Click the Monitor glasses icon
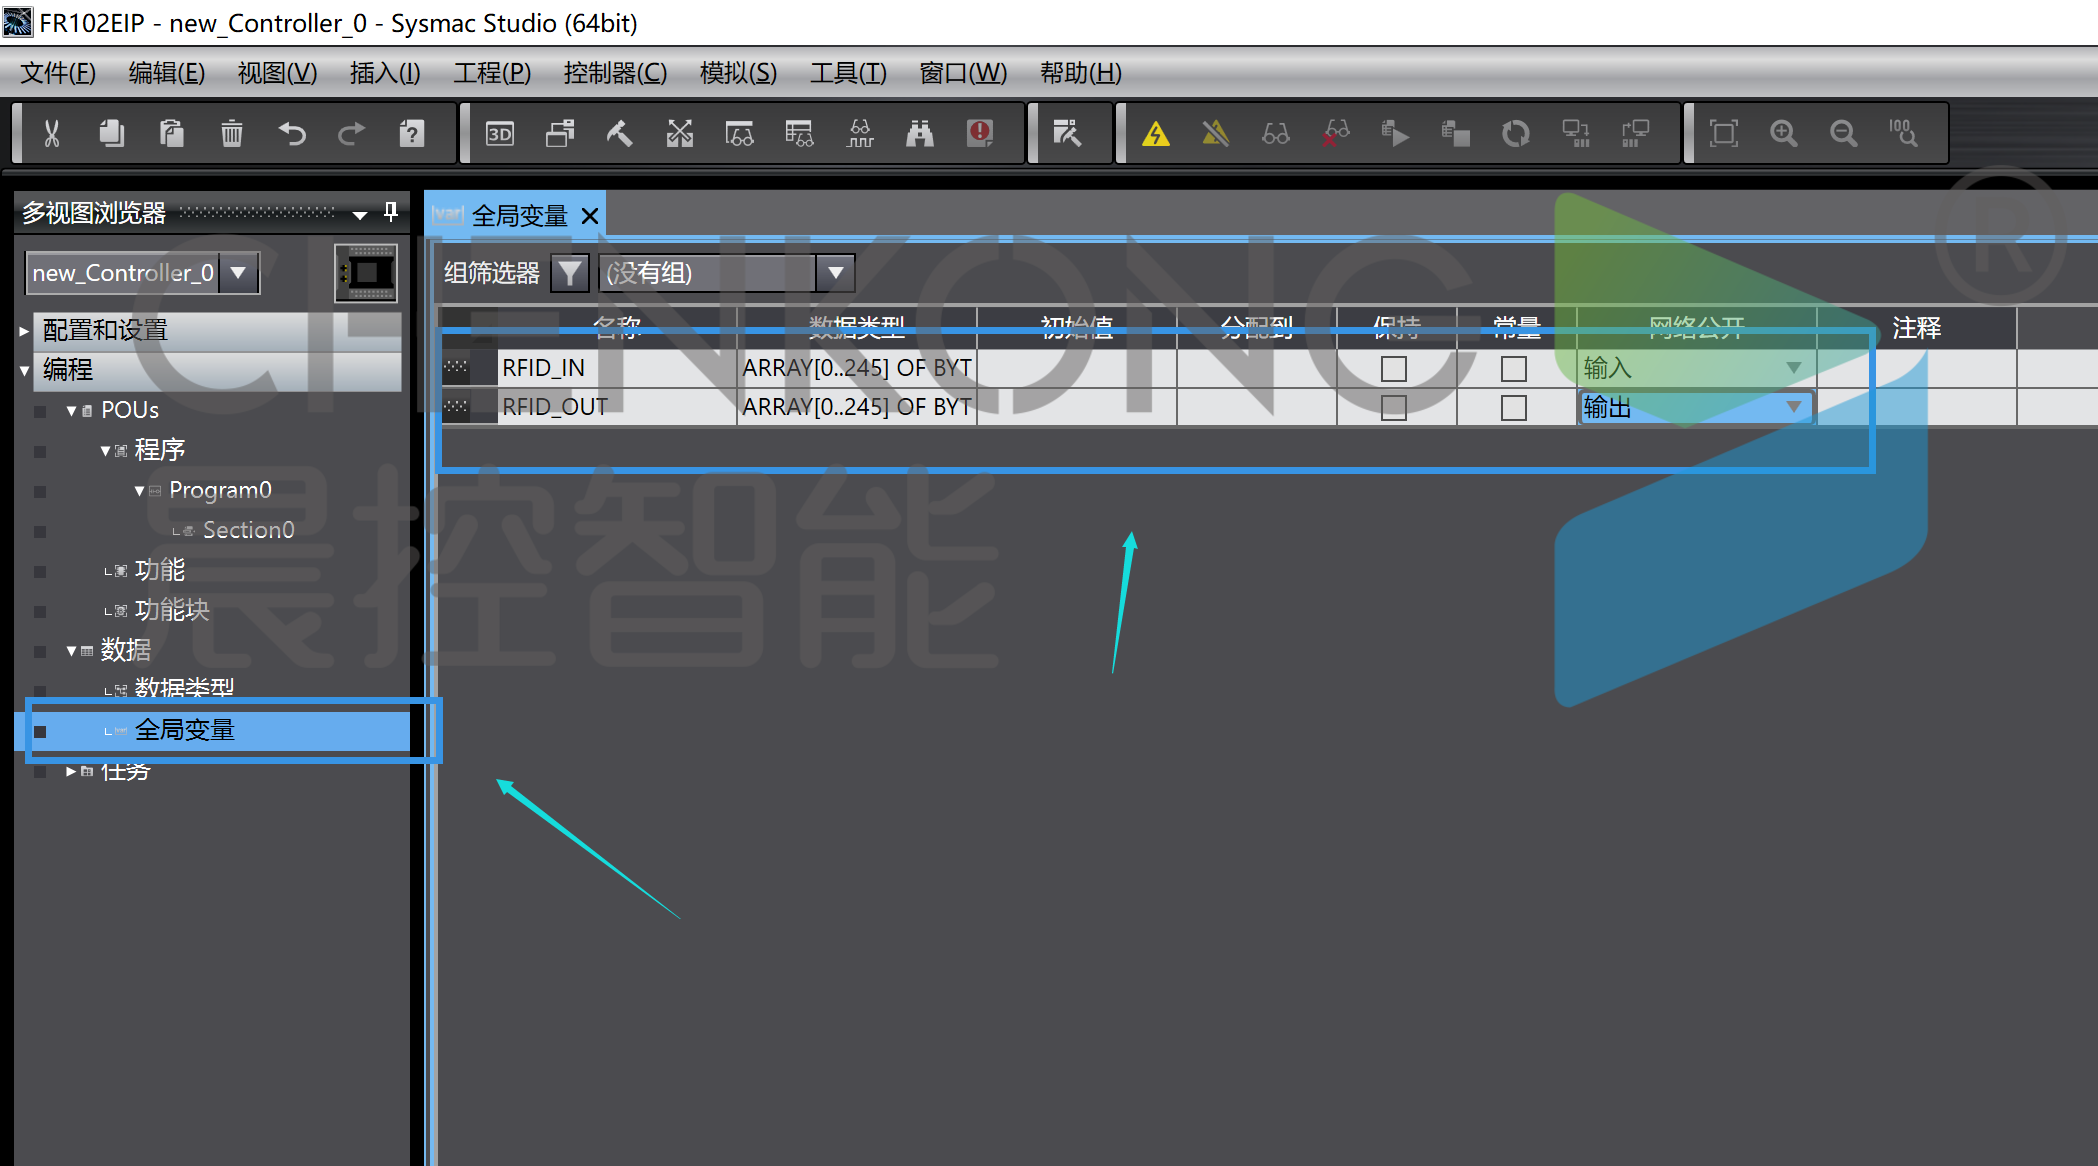 click(1276, 133)
